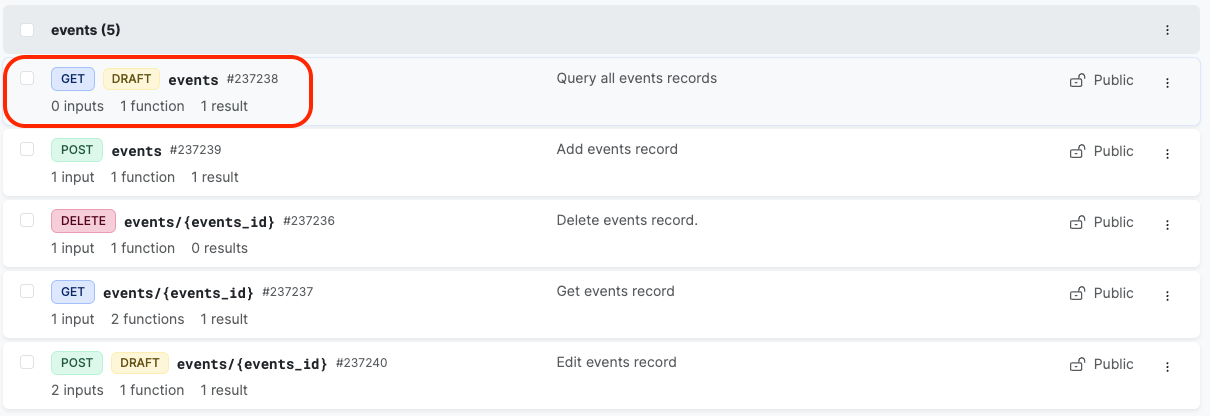The width and height of the screenshot is (1210, 416).
Task: Tick checkbox for DELETE events/{events_id}
Action: pyautogui.click(x=27, y=220)
